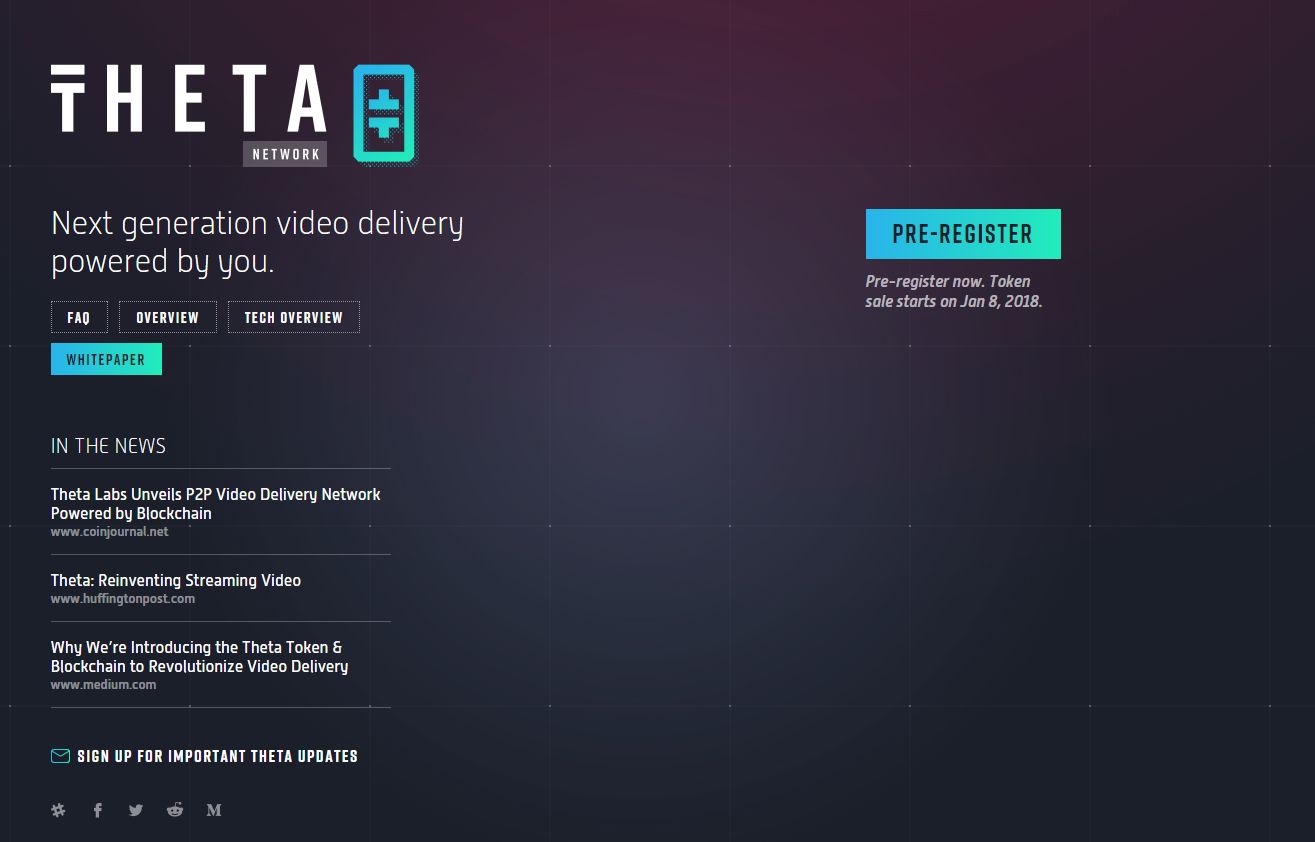Visit the Facebook page icon
1315x842 pixels.
[98, 810]
